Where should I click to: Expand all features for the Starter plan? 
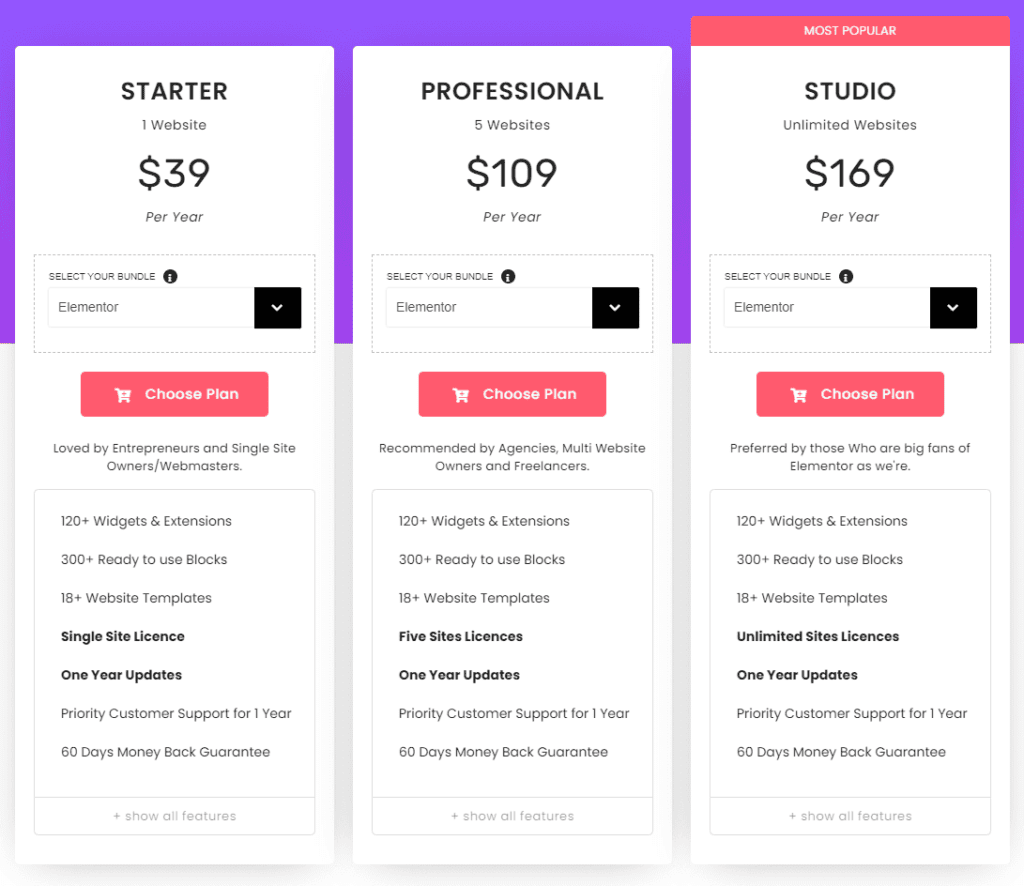coord(174,816)
